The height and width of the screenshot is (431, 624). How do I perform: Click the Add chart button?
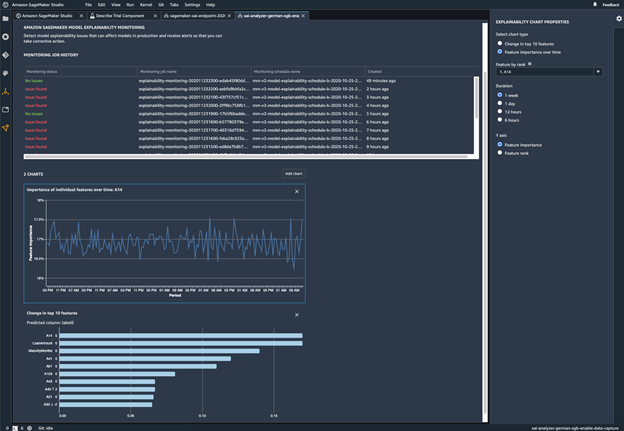[x=293, y=173]
